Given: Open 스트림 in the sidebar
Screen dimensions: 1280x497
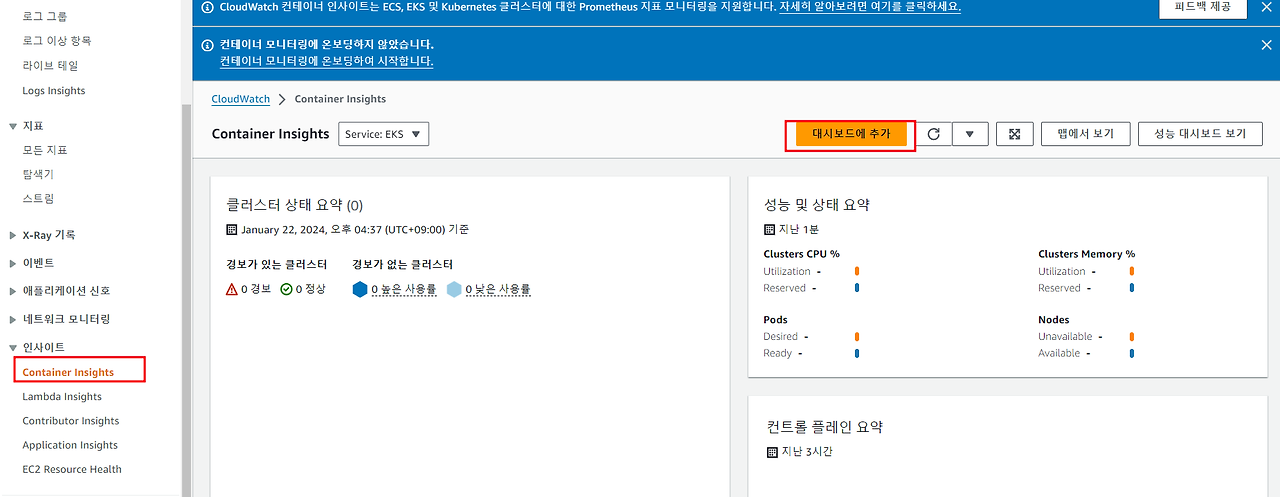Looking at the screenshot, I should tap(38, 198).
